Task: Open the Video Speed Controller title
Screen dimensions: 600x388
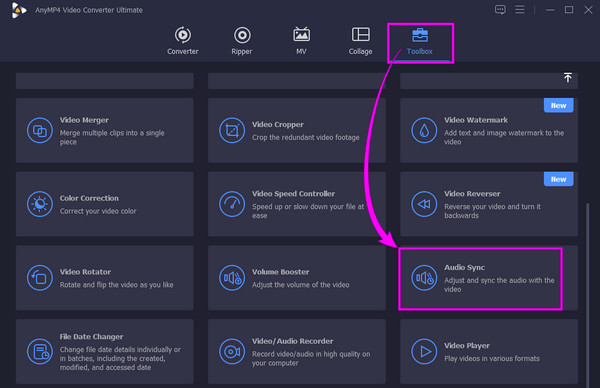Action: coord(293,194)
